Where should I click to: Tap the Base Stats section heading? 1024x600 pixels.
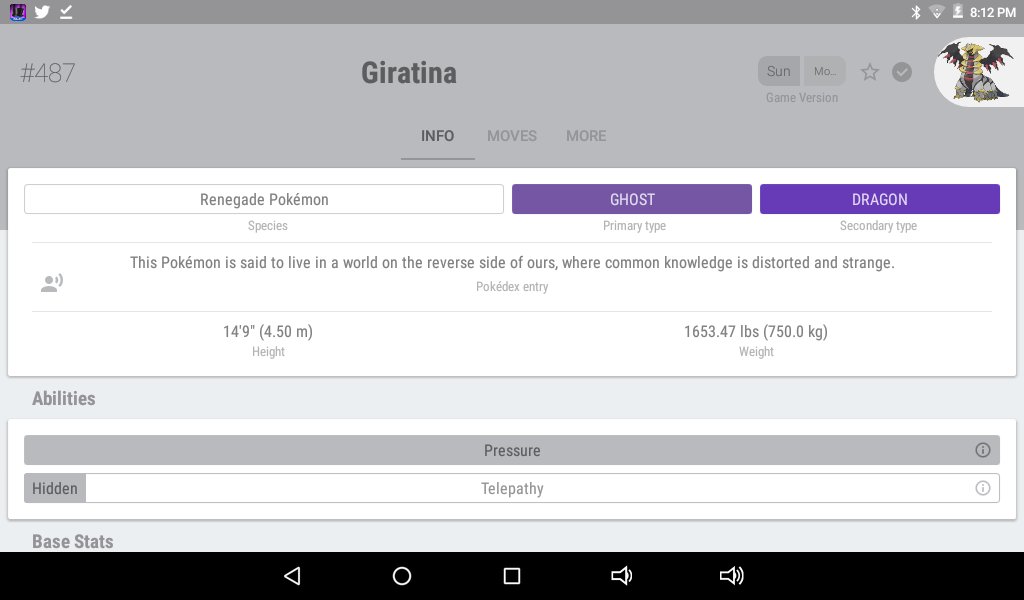pyautogui.click(x=72, y=541)
